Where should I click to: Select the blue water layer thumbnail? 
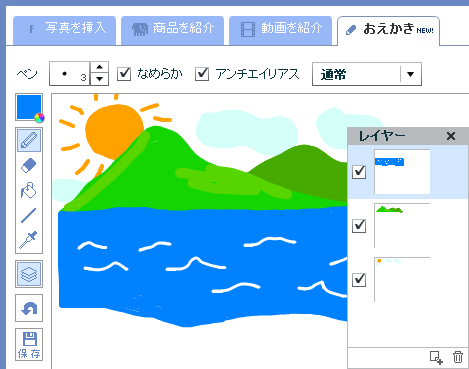point(402,172)
